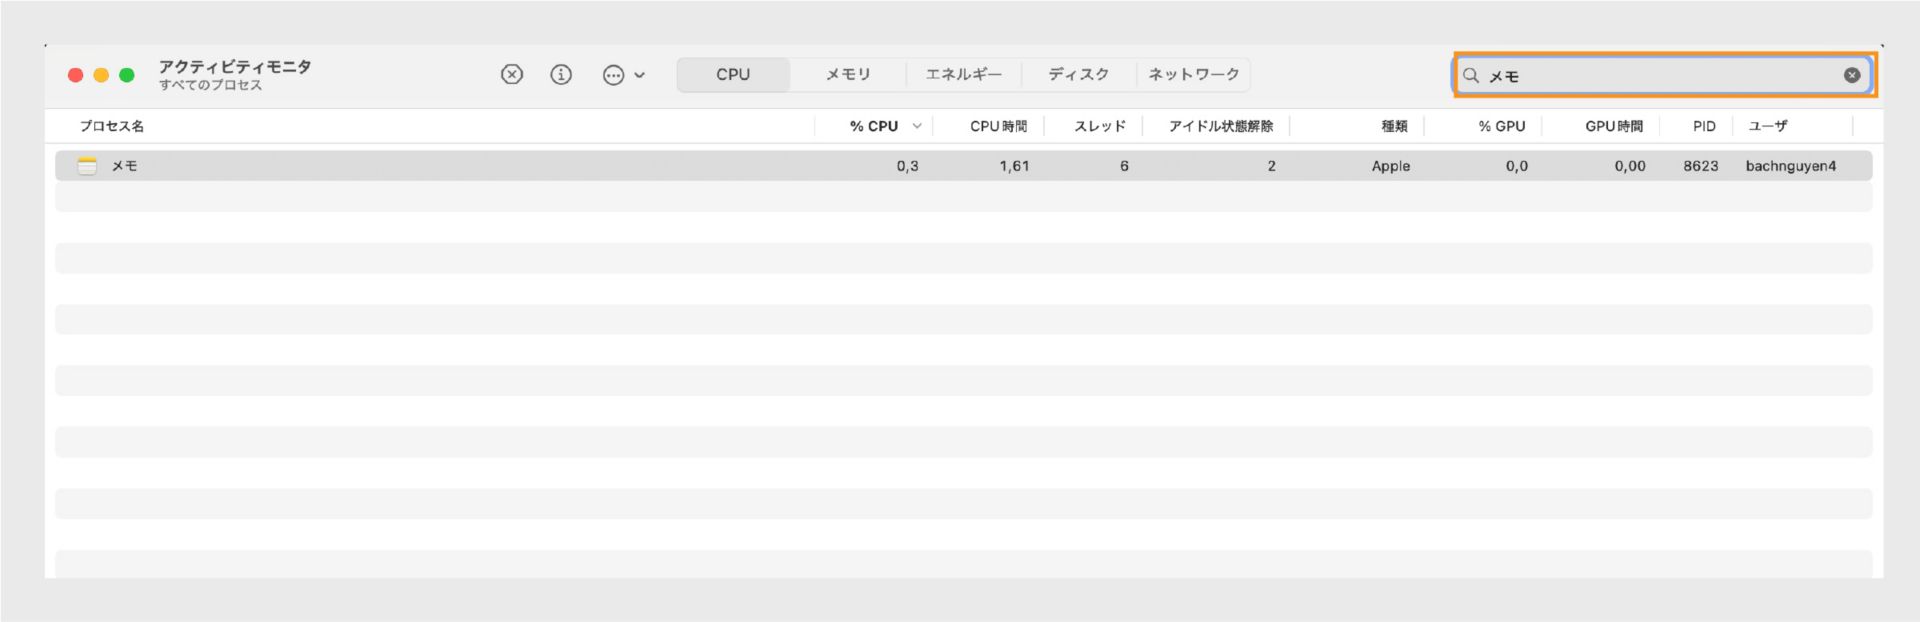Screen dimensions: 1920x622
Task: Click idle wake-ups value 2
Action: coord(1272,166)
